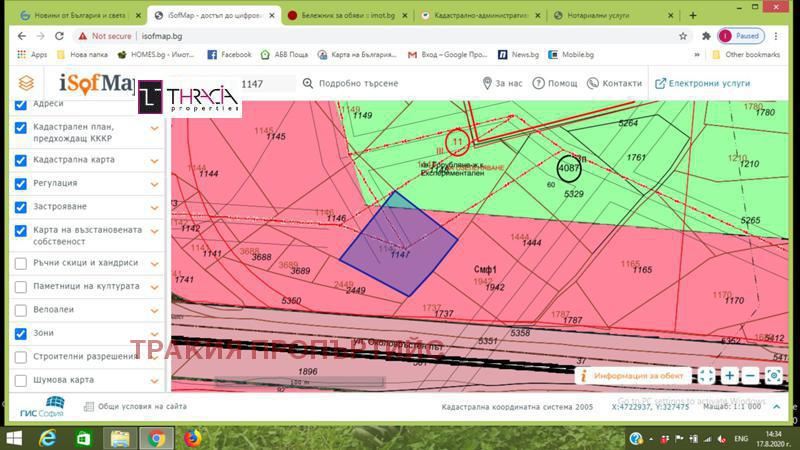Screen dimensions: 800x450
Task: Toggle Карта на възстановената собственост checkbox
Action: (20, 231)
